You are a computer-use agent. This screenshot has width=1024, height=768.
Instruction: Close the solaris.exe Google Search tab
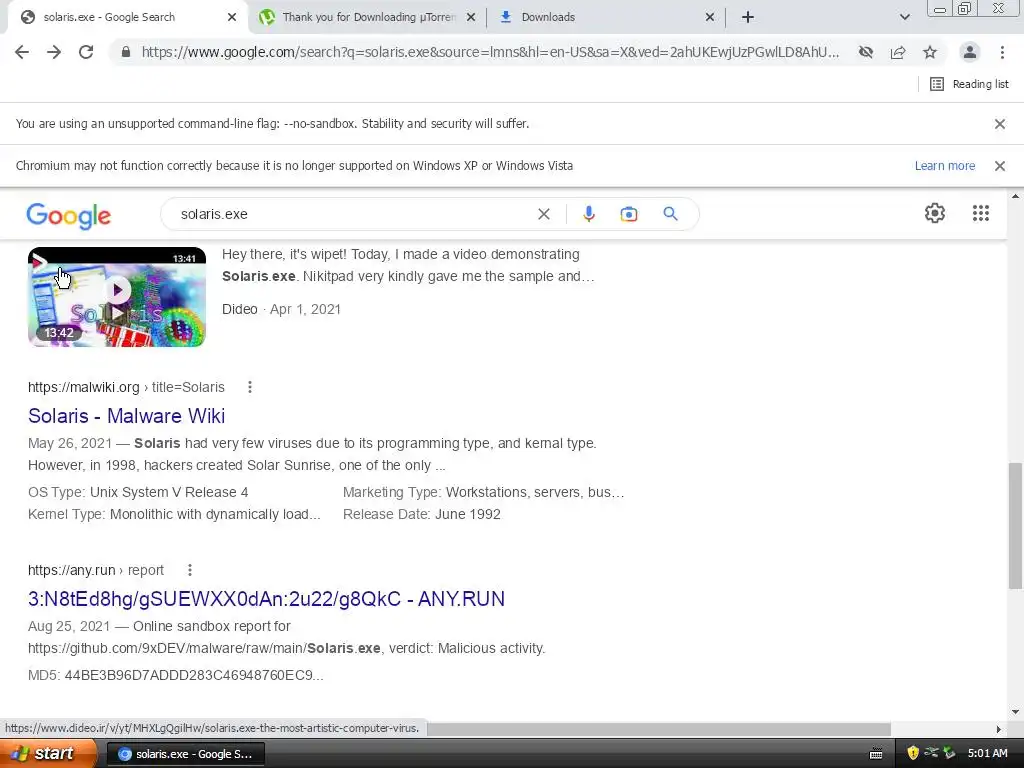(232, 17)
